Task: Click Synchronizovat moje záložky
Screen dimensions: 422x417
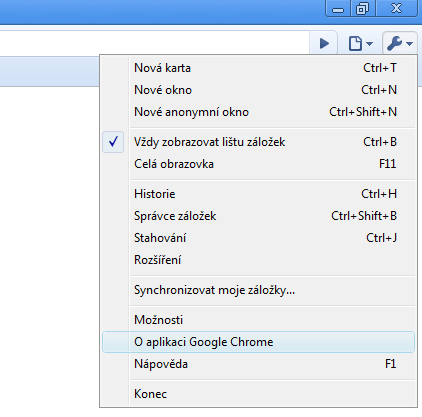Action: pos(258,290)
